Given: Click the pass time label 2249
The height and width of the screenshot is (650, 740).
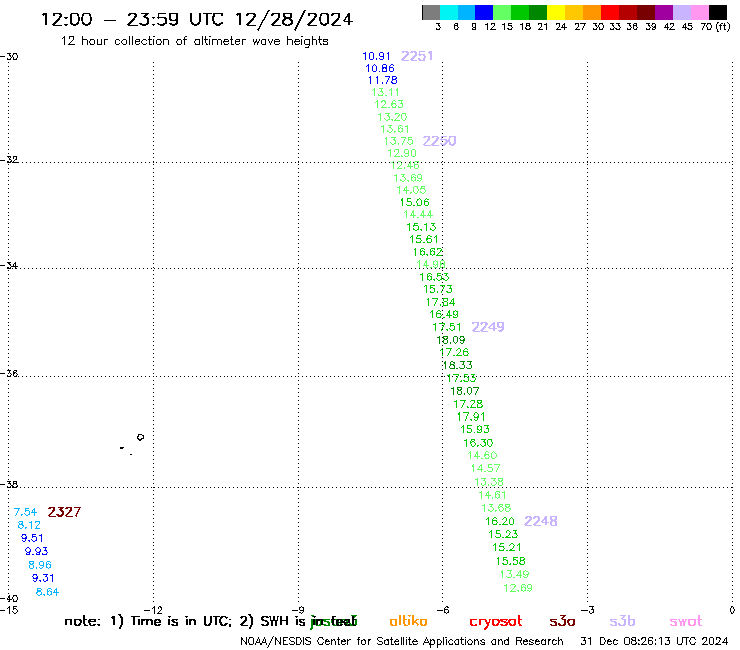Looking at the screenshot, I should point(488,327).
